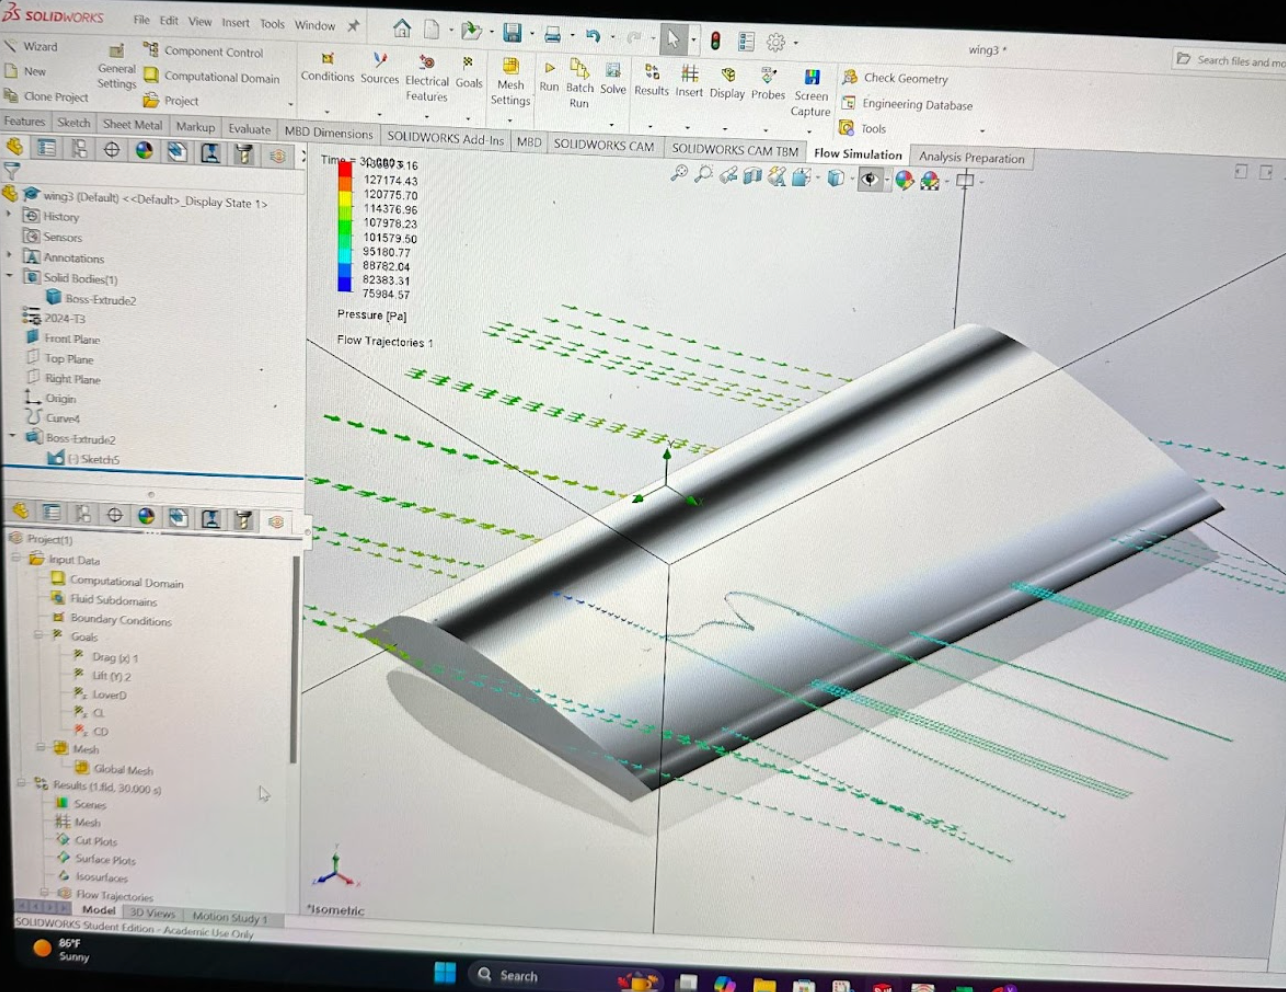
Task: Select the Goals tool icon
Action: tap(469, 72)
